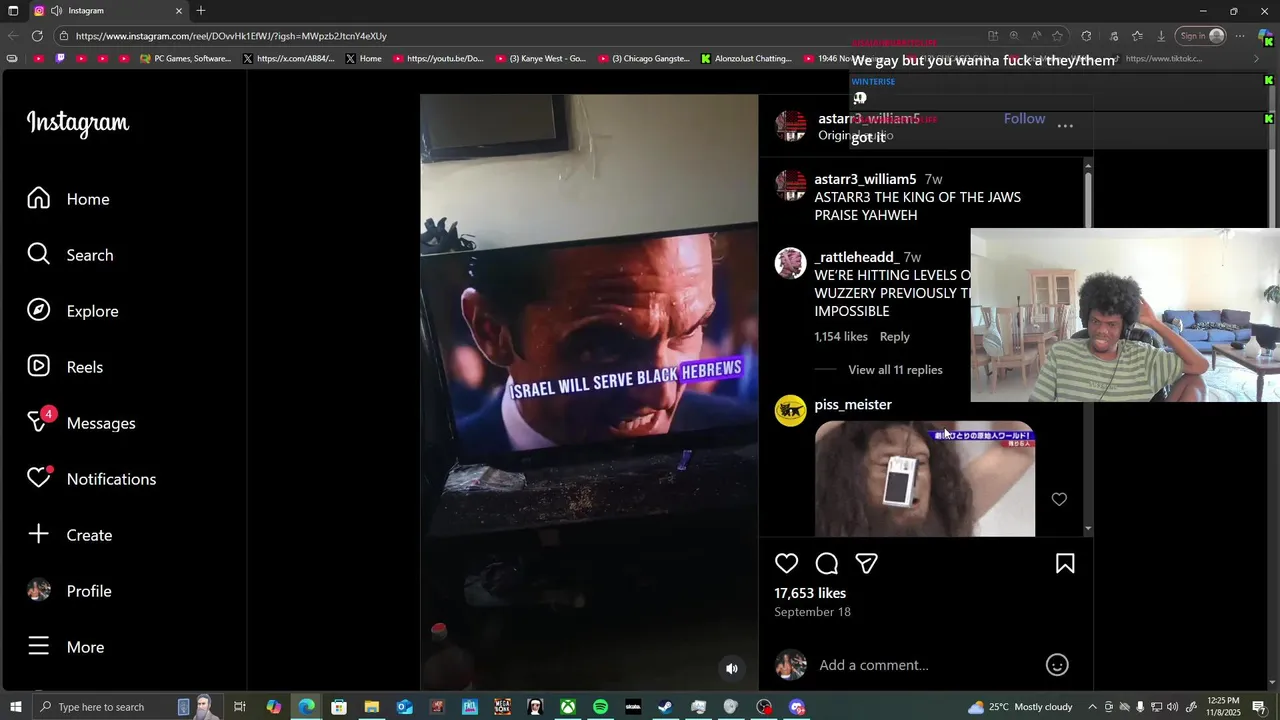Open the _rattleheadd_ username link
This screenshot has height=720, width=1280.
856,257
